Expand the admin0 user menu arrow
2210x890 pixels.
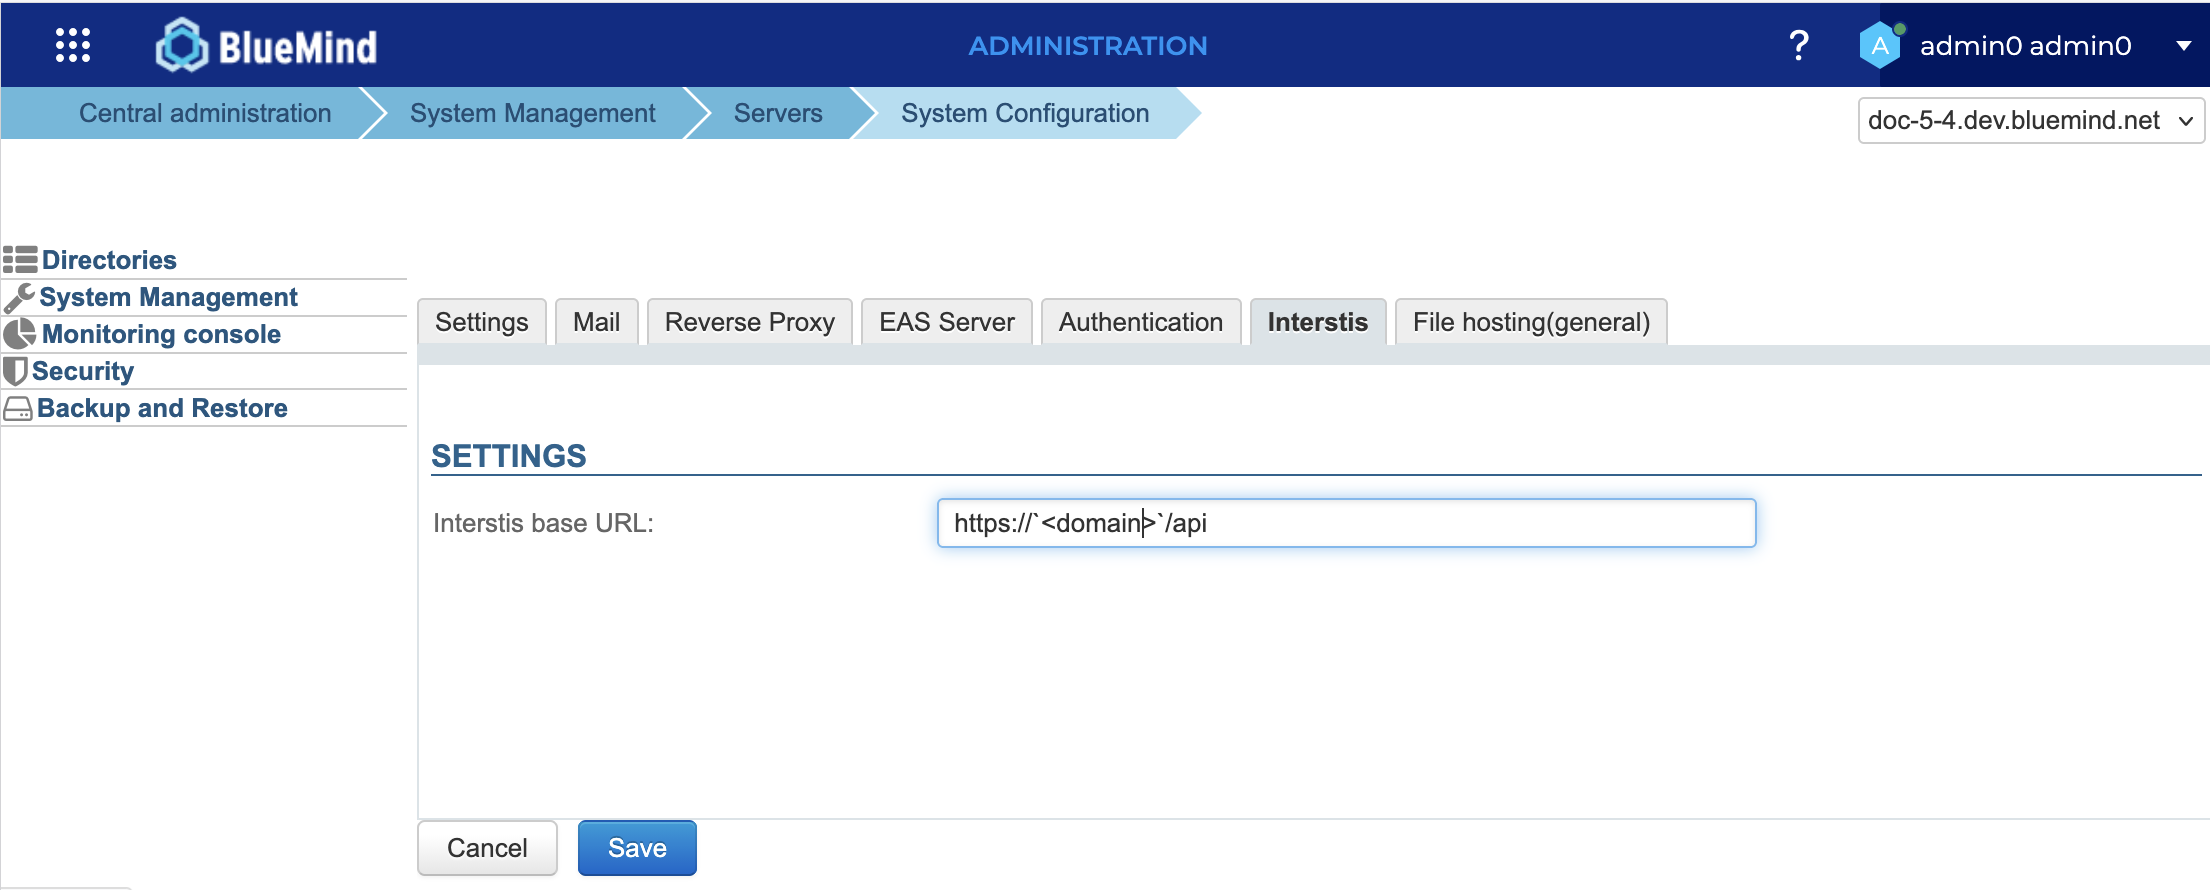tap(2184, 46)
